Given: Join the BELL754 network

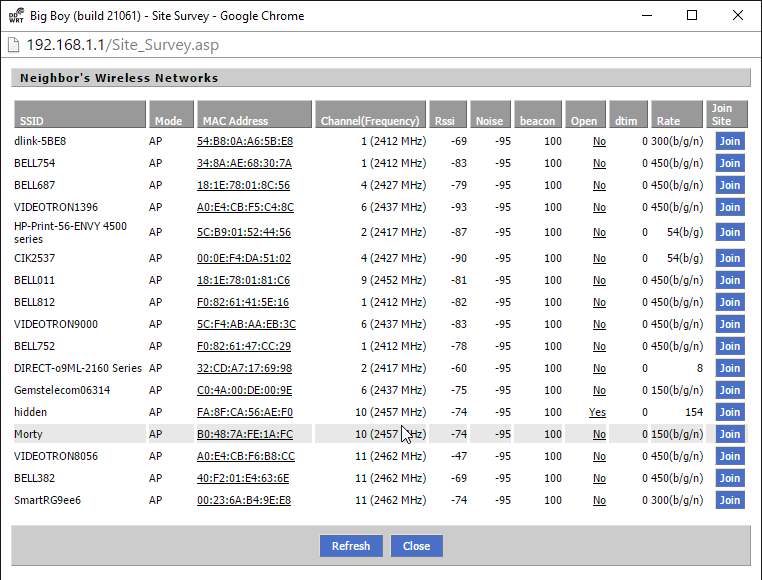Looking at the screenshot, I should (x=729, y=163).
